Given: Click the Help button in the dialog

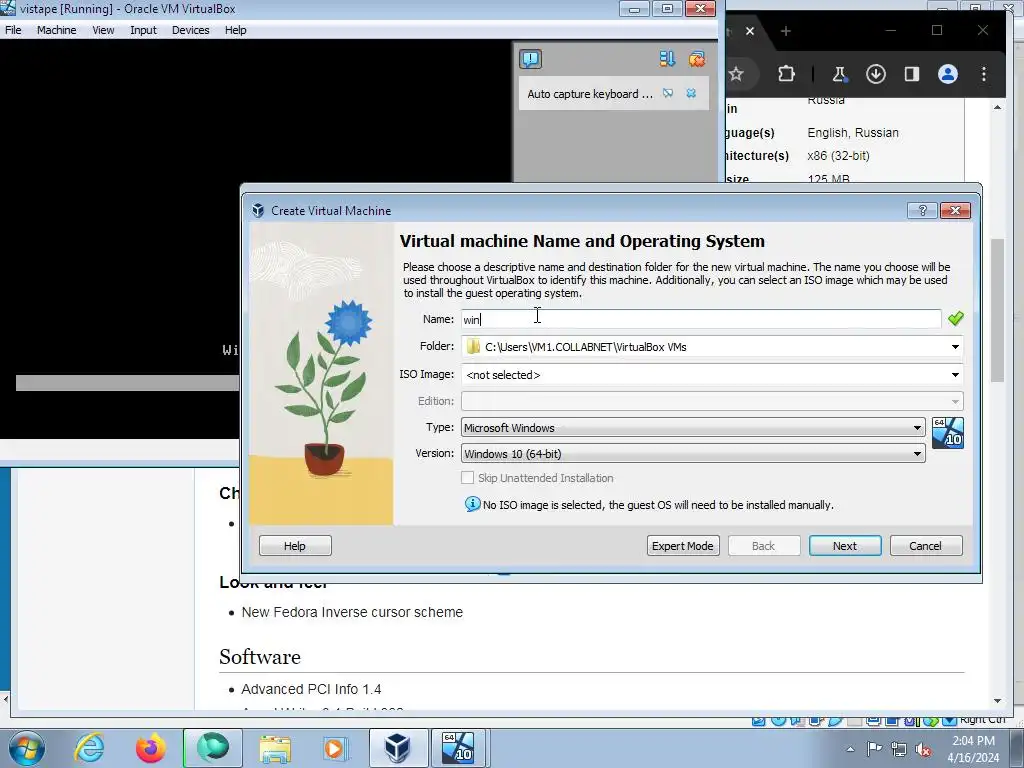Looking at the screenshot, I should (x=295, y=546).
